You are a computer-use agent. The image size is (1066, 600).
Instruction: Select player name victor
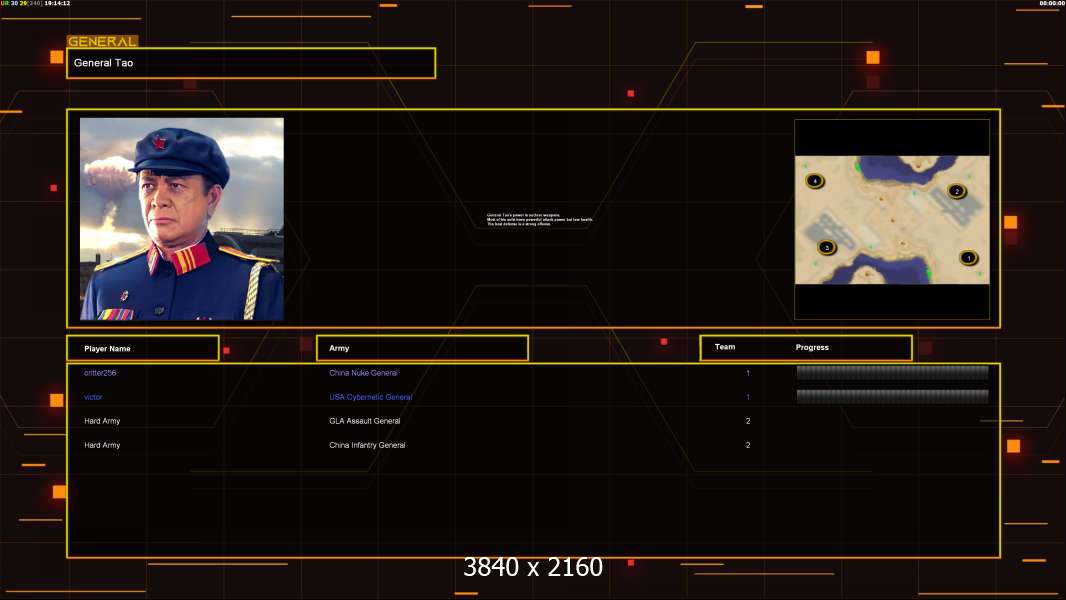pos(93,397)
